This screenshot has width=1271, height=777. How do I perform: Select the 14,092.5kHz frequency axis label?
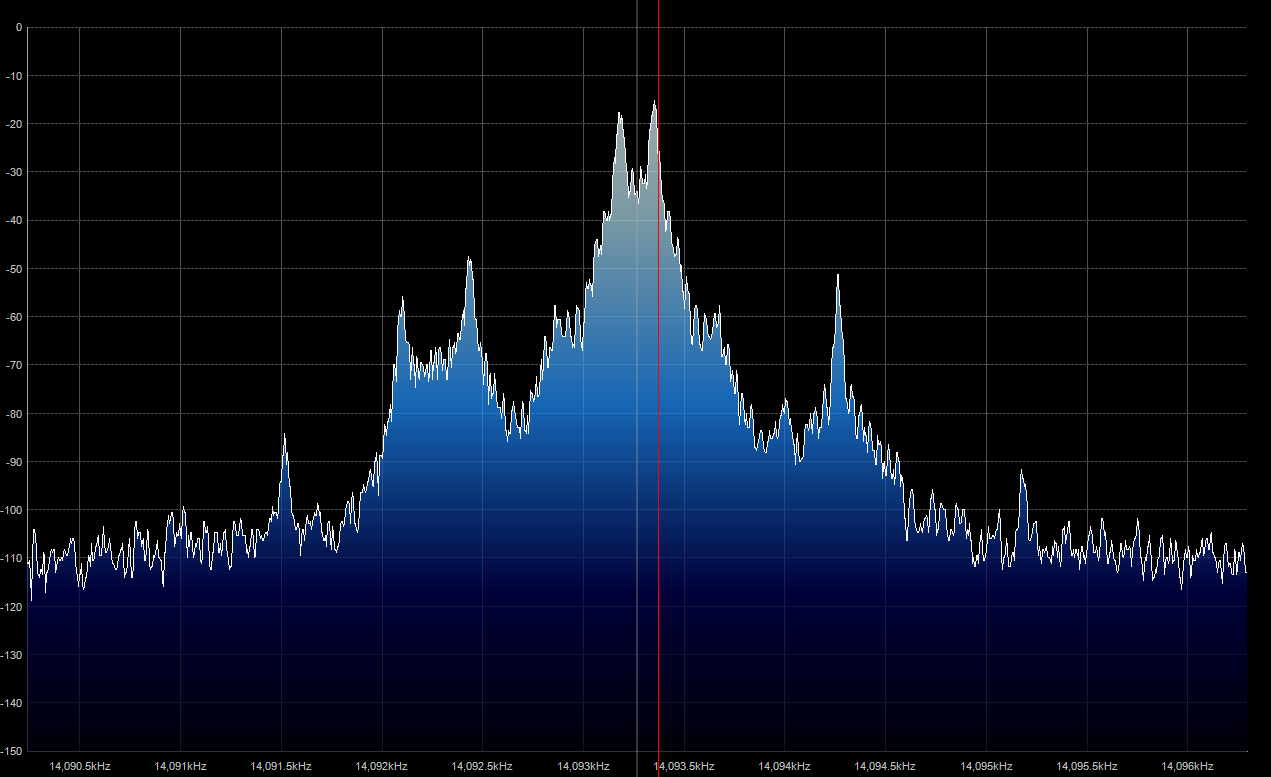point(482,766)
